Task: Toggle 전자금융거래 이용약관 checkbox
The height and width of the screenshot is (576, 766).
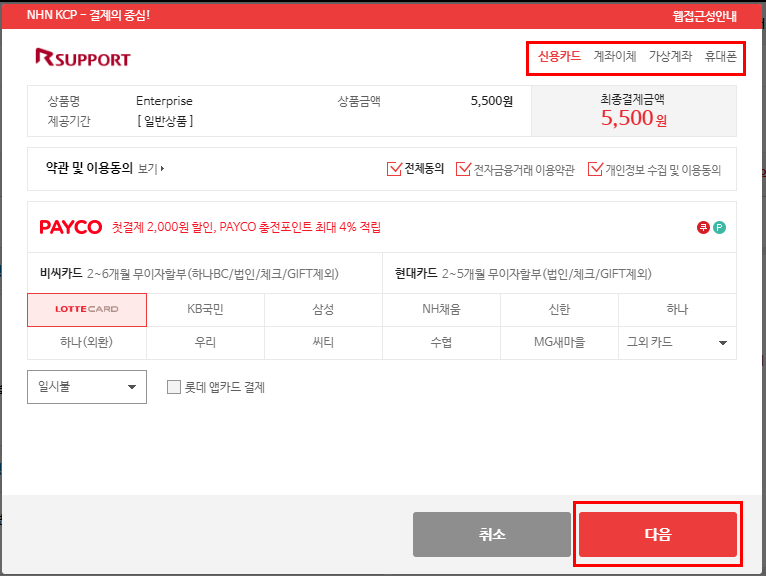Action: 463,169
